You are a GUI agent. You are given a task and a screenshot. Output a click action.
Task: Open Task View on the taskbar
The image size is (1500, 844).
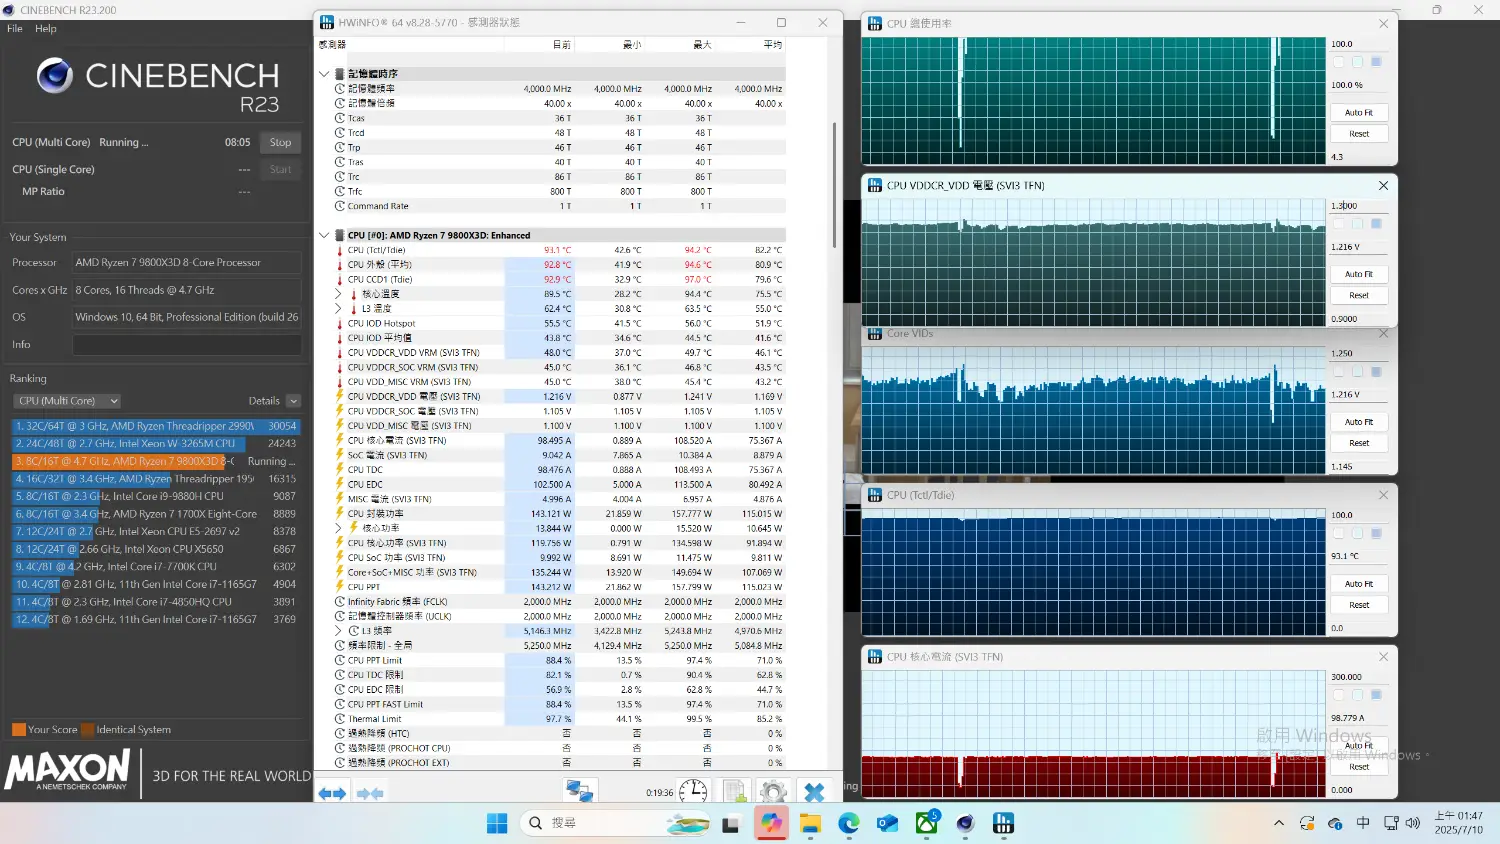click(x=731, y=824)
